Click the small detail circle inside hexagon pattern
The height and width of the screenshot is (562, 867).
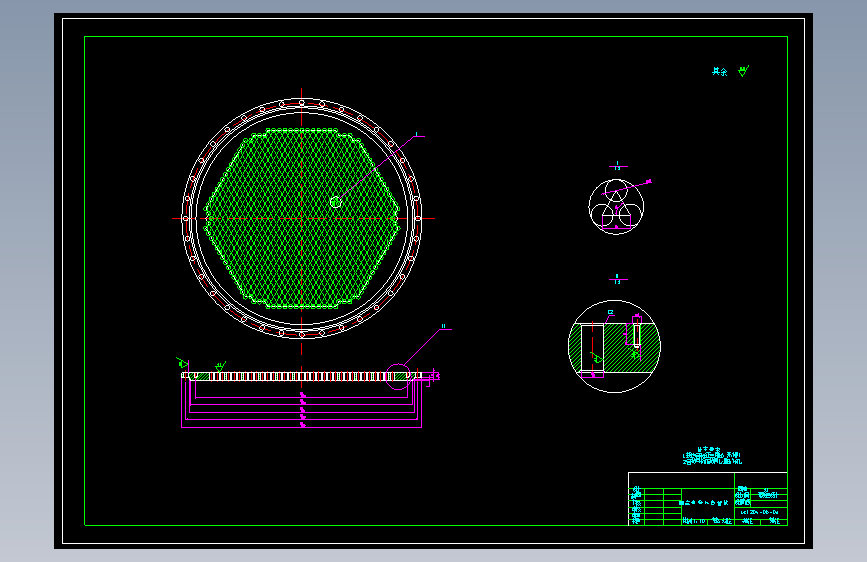click(x=335, y=202)
